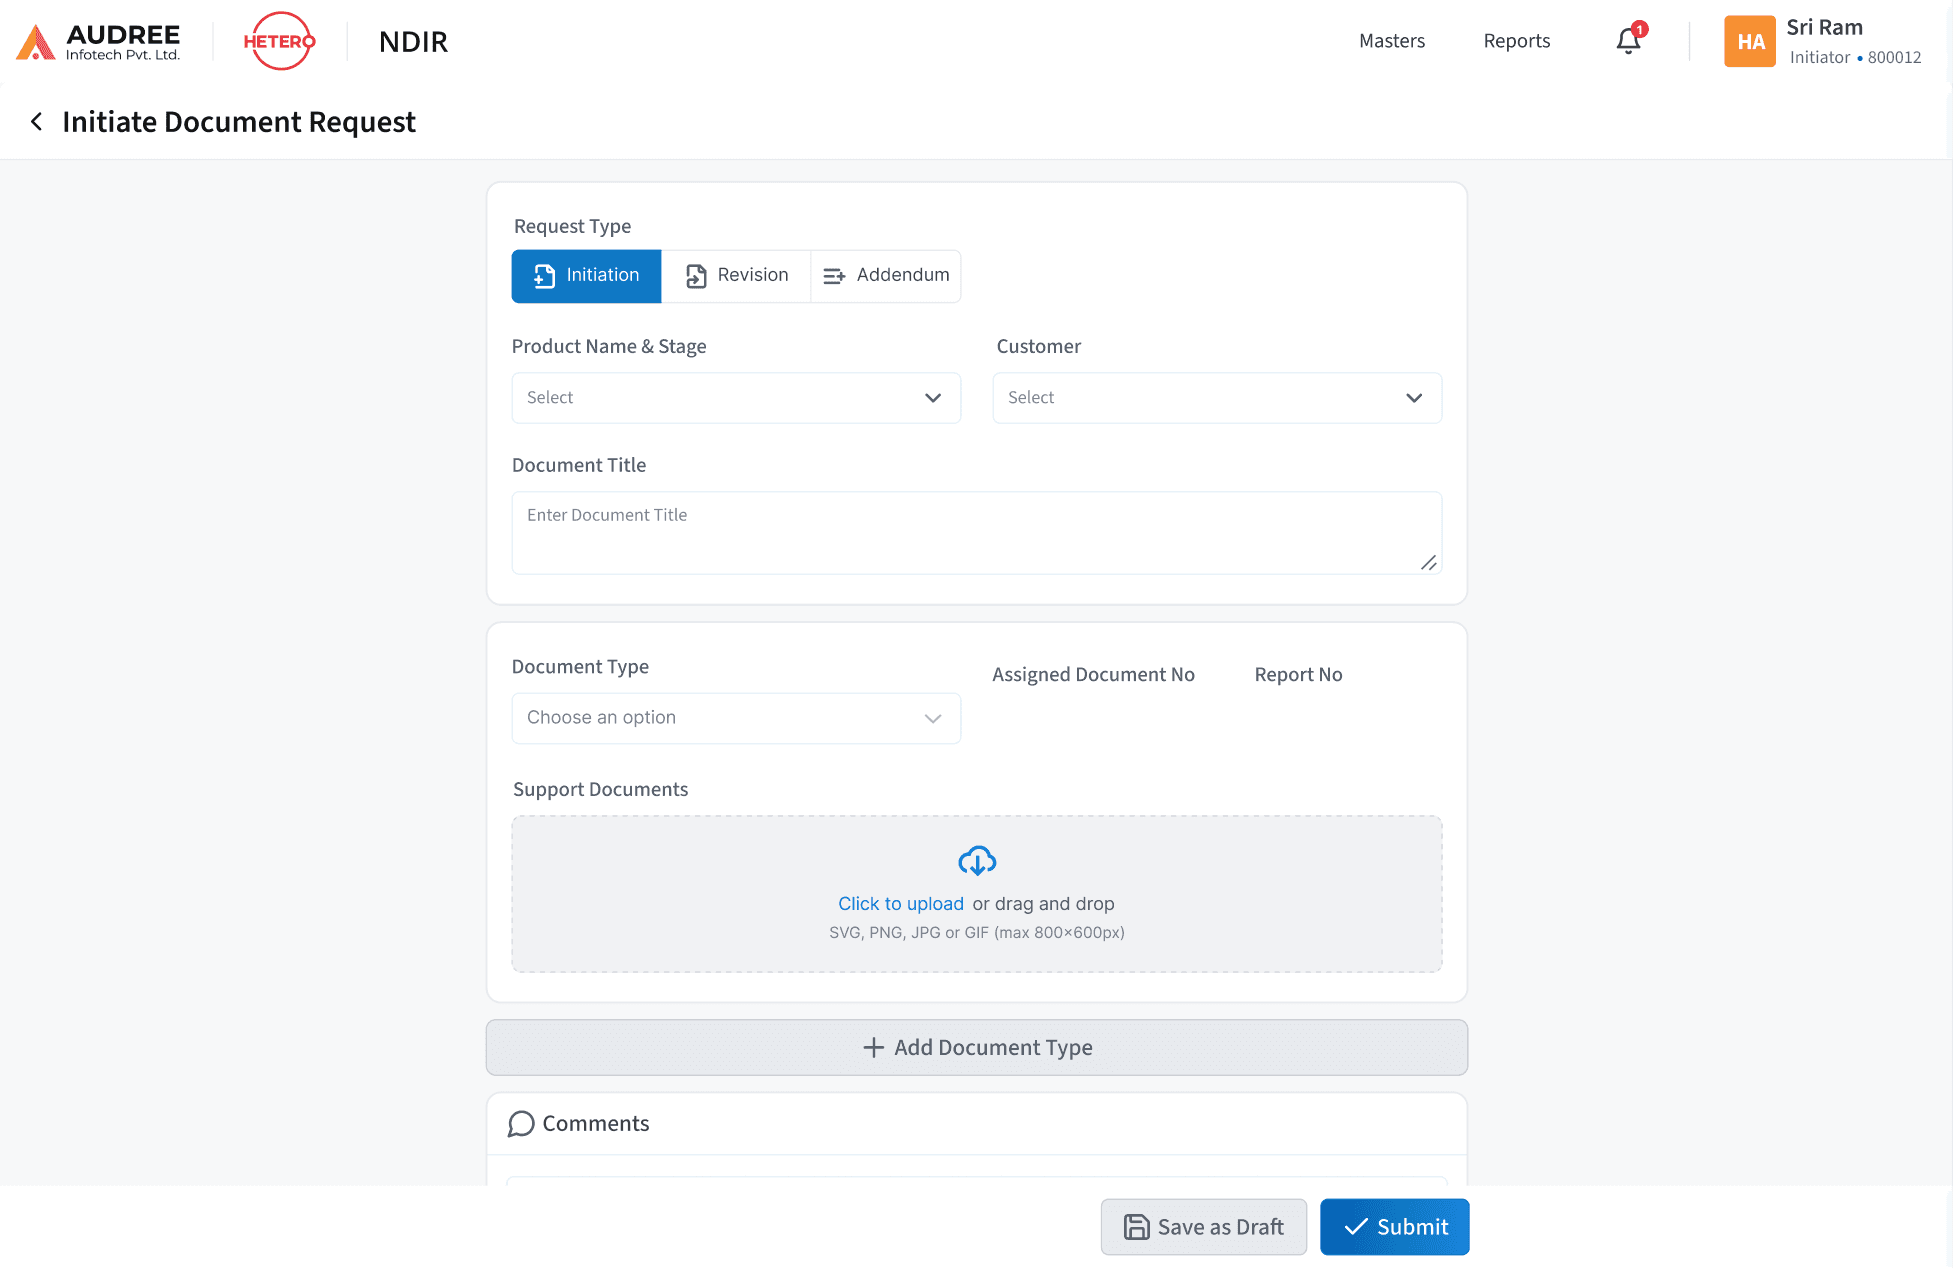1953x1269 pixels.
Task: Click the Click to upload link
Action: 900,903
